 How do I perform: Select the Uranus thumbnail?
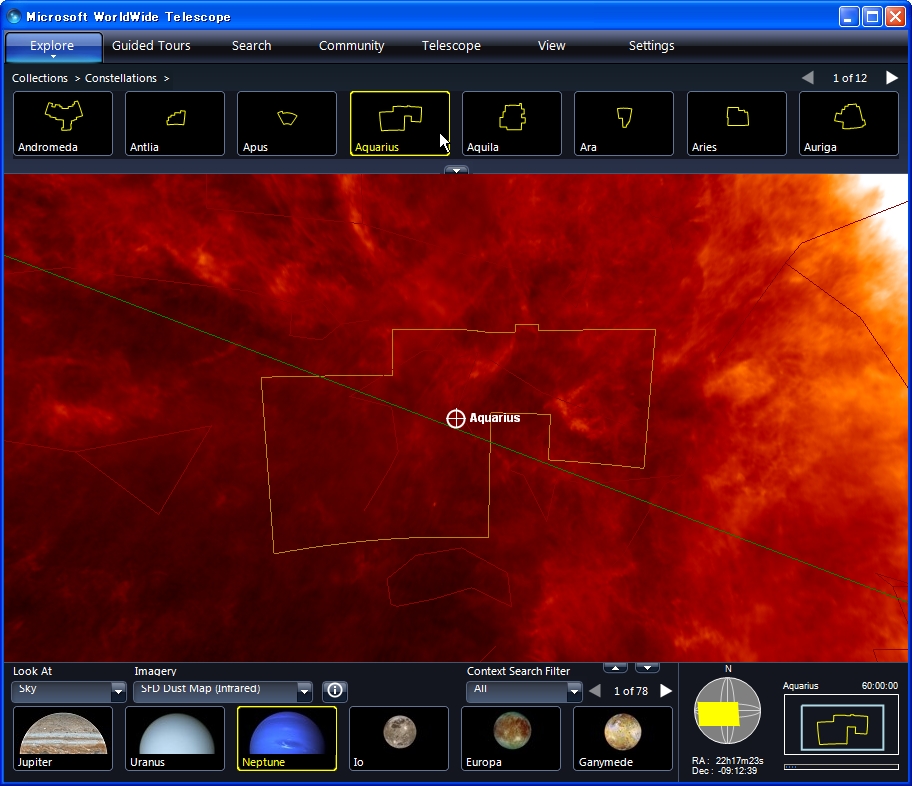pos(175,739)
